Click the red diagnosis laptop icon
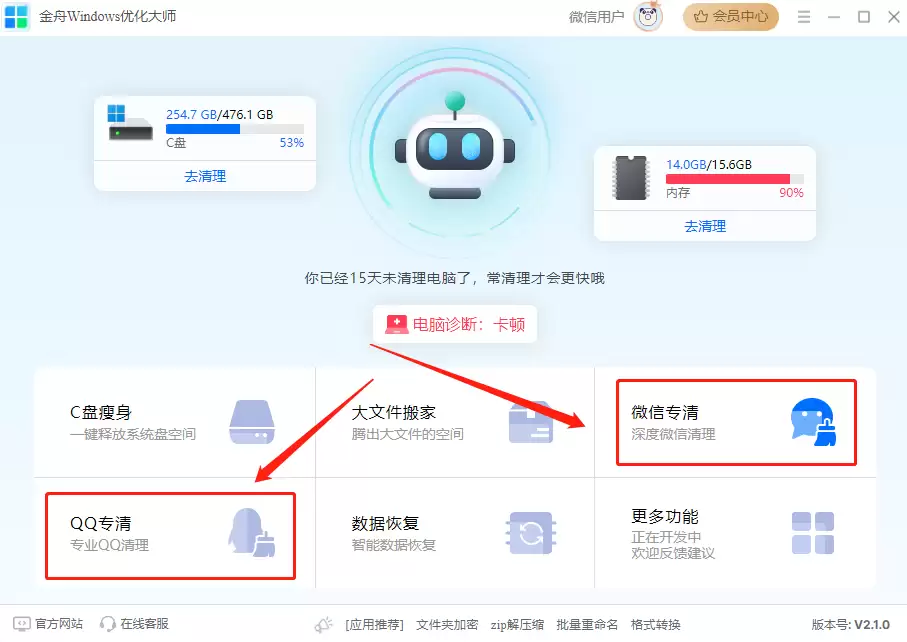Screen dimensions: 907x642 (x=397, y=324)
